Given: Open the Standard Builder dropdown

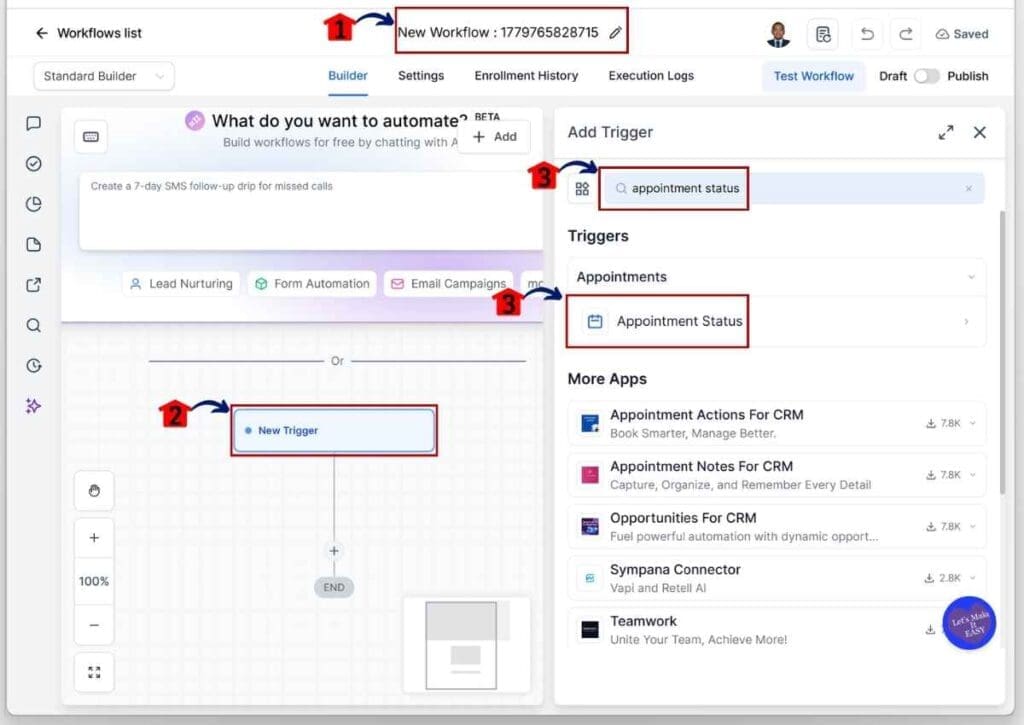Looking at the screenshot, I should [x=104, y=76].
